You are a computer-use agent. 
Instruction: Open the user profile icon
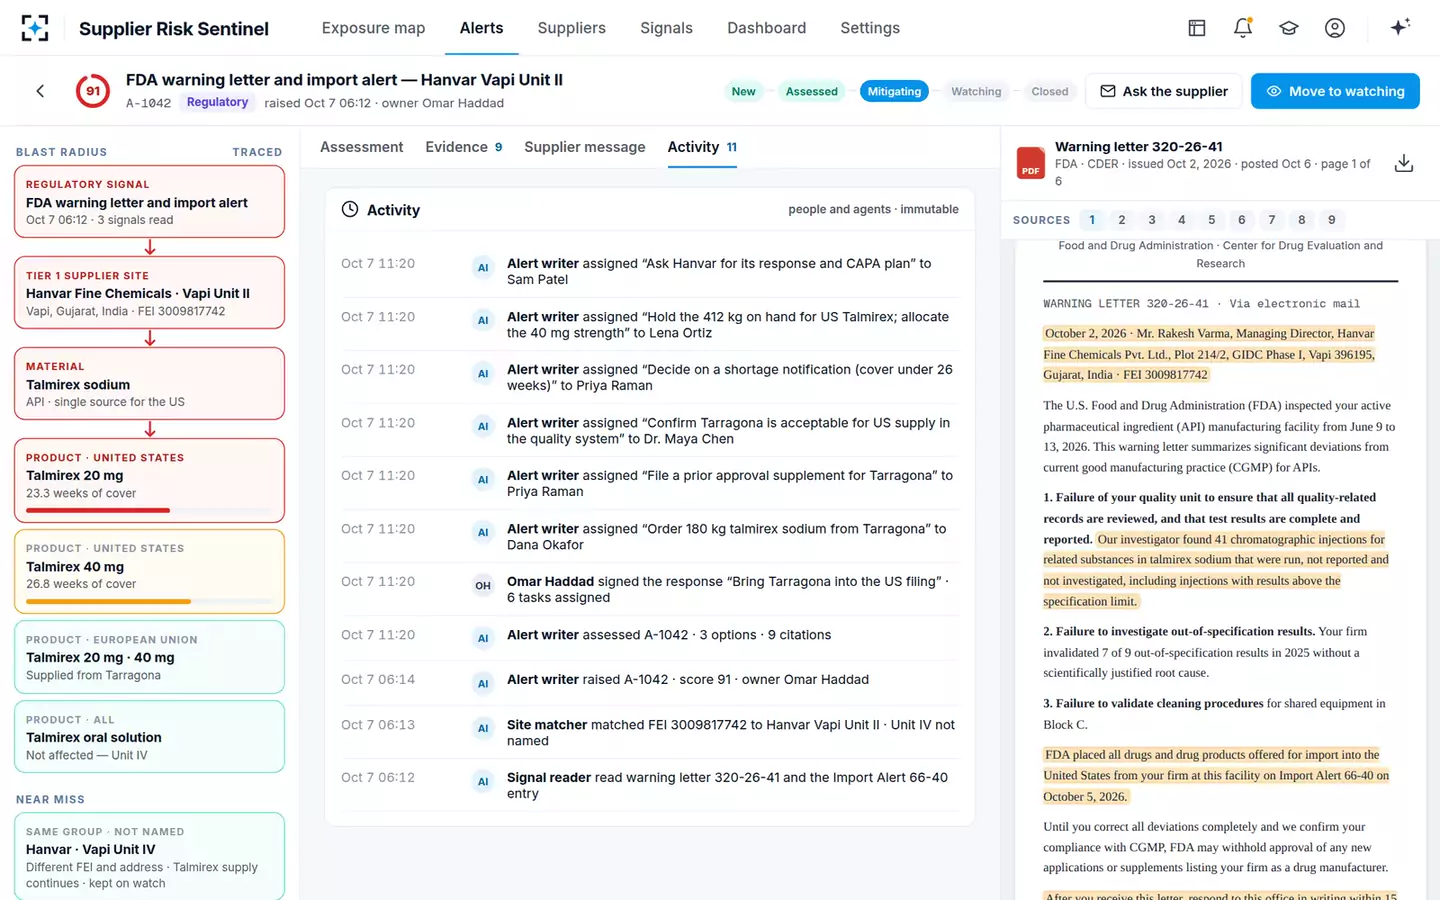point(1335,28)
